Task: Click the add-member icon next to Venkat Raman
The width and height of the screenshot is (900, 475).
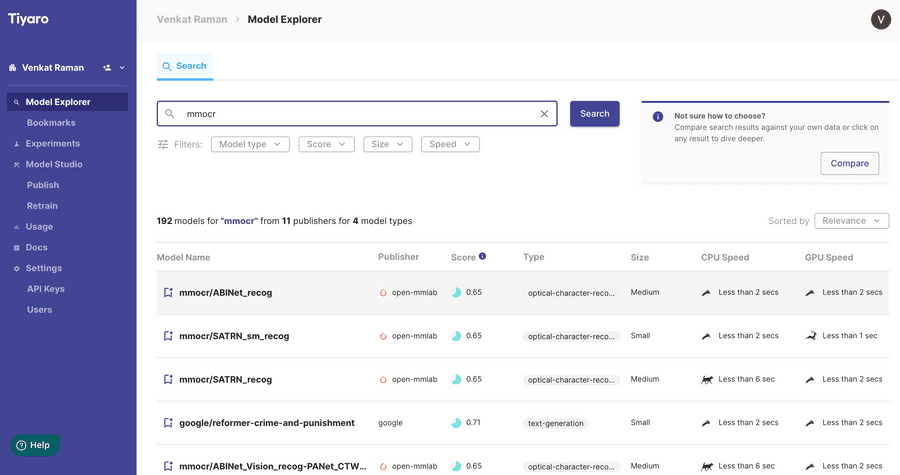Action: tap(107, 68)
